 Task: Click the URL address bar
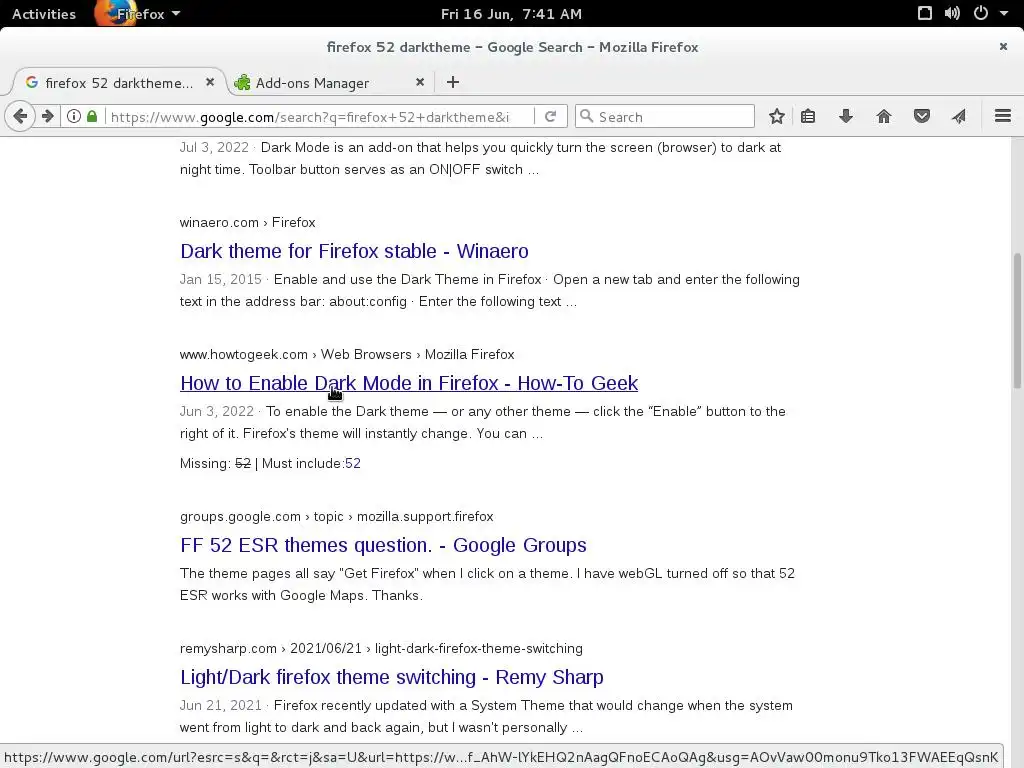(x=319, y=117)
